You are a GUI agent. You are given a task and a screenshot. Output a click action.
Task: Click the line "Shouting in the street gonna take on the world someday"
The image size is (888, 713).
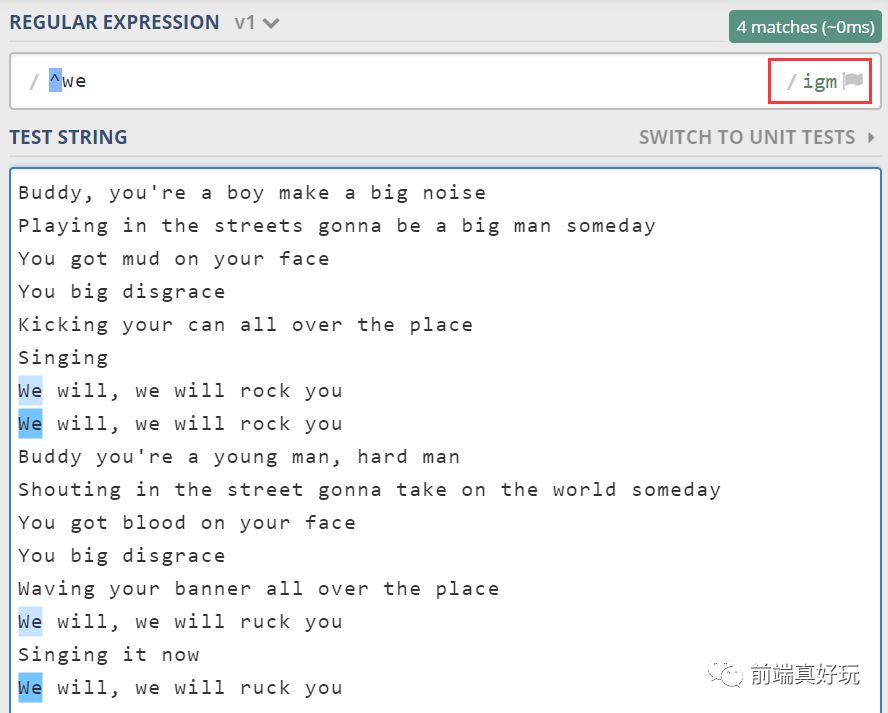[369, 490]
